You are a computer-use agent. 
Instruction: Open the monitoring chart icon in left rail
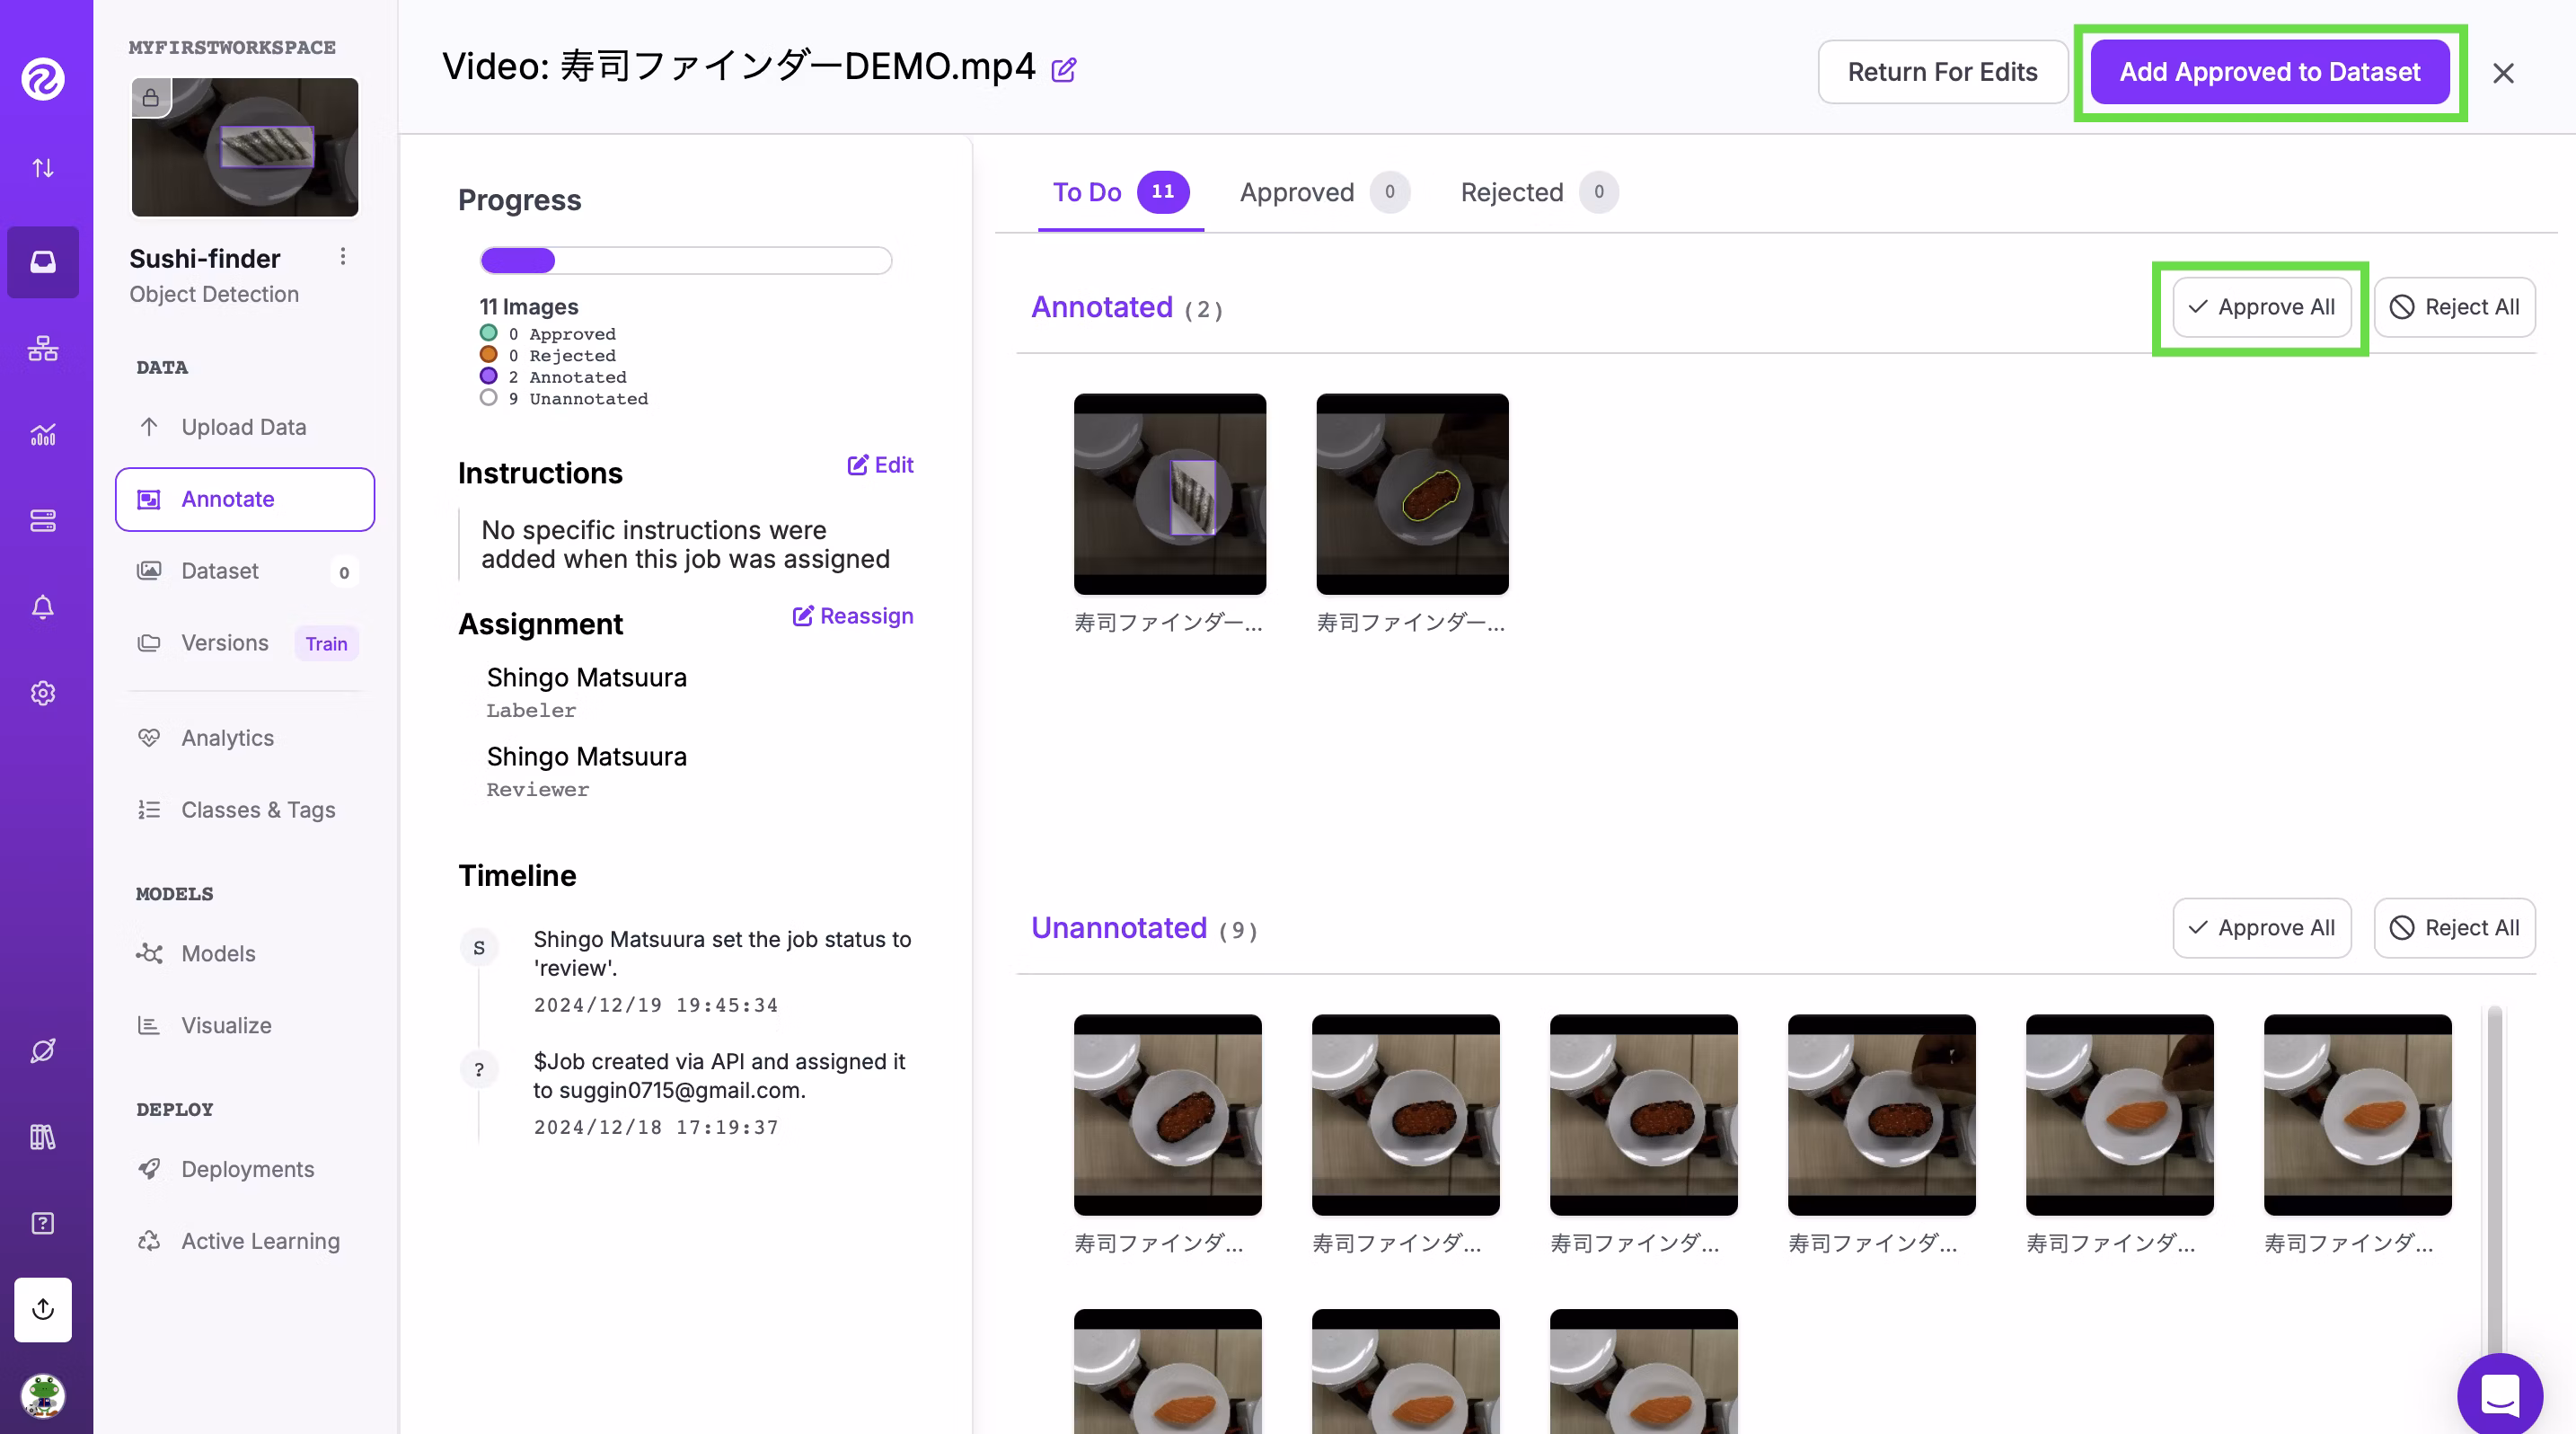coord(43,434)
